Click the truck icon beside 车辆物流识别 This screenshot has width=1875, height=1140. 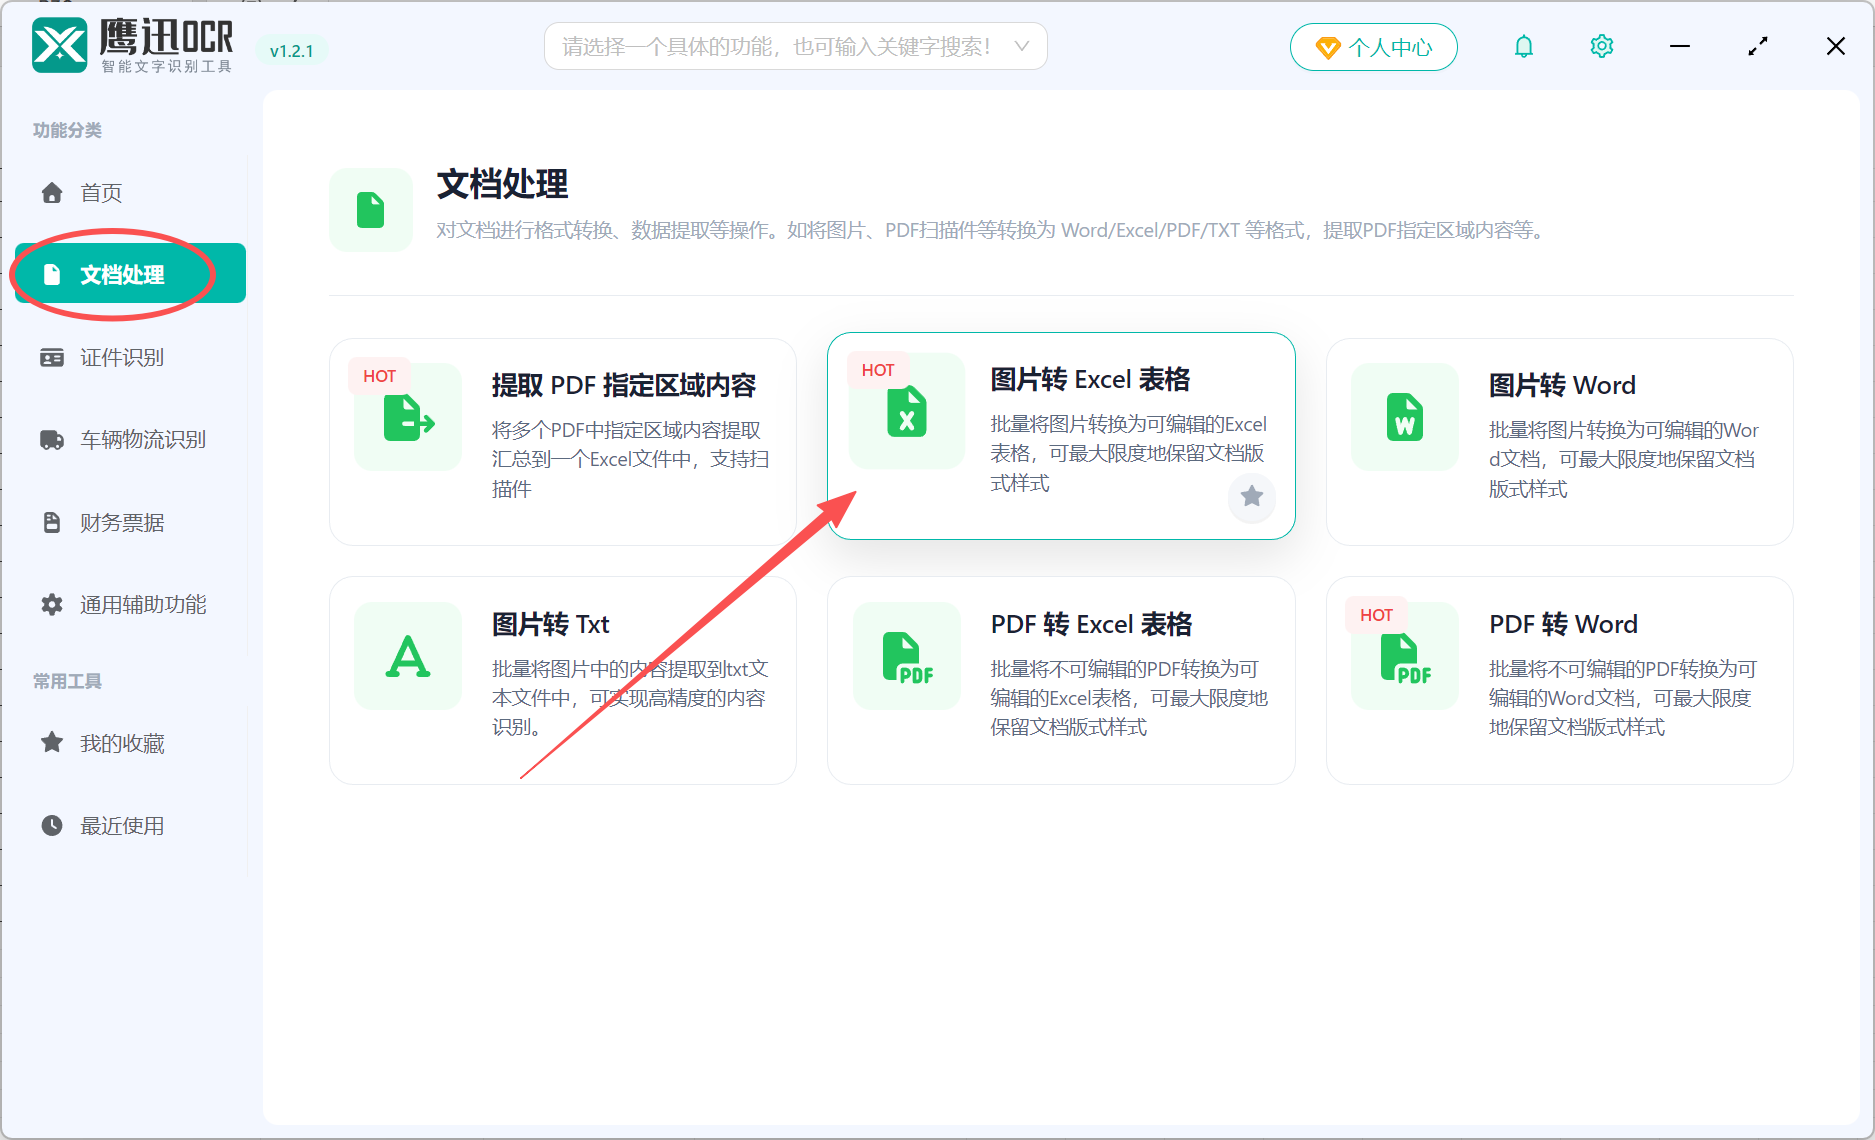click(52, 440)
